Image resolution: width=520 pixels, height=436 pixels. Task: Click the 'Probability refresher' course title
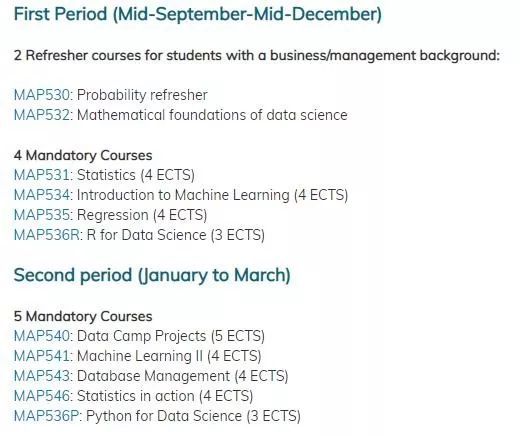point(142,95)
